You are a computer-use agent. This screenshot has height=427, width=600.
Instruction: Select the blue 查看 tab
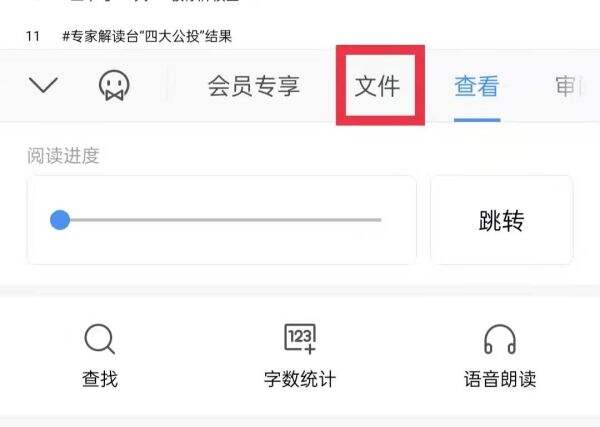point(477,86)
